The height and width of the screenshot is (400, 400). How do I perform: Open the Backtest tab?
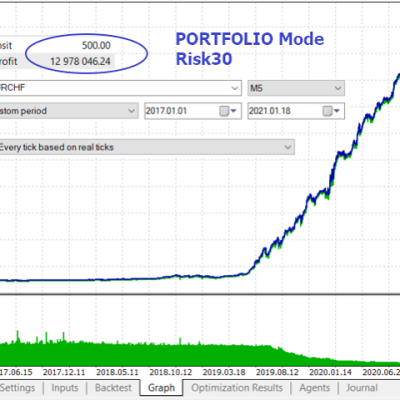(x=113, y=388)
